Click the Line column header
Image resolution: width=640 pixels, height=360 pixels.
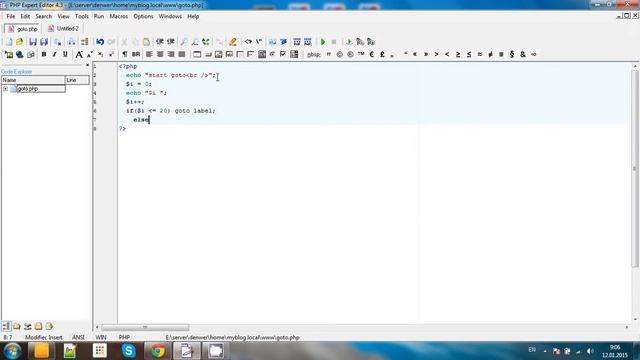(x=77, y=80)
